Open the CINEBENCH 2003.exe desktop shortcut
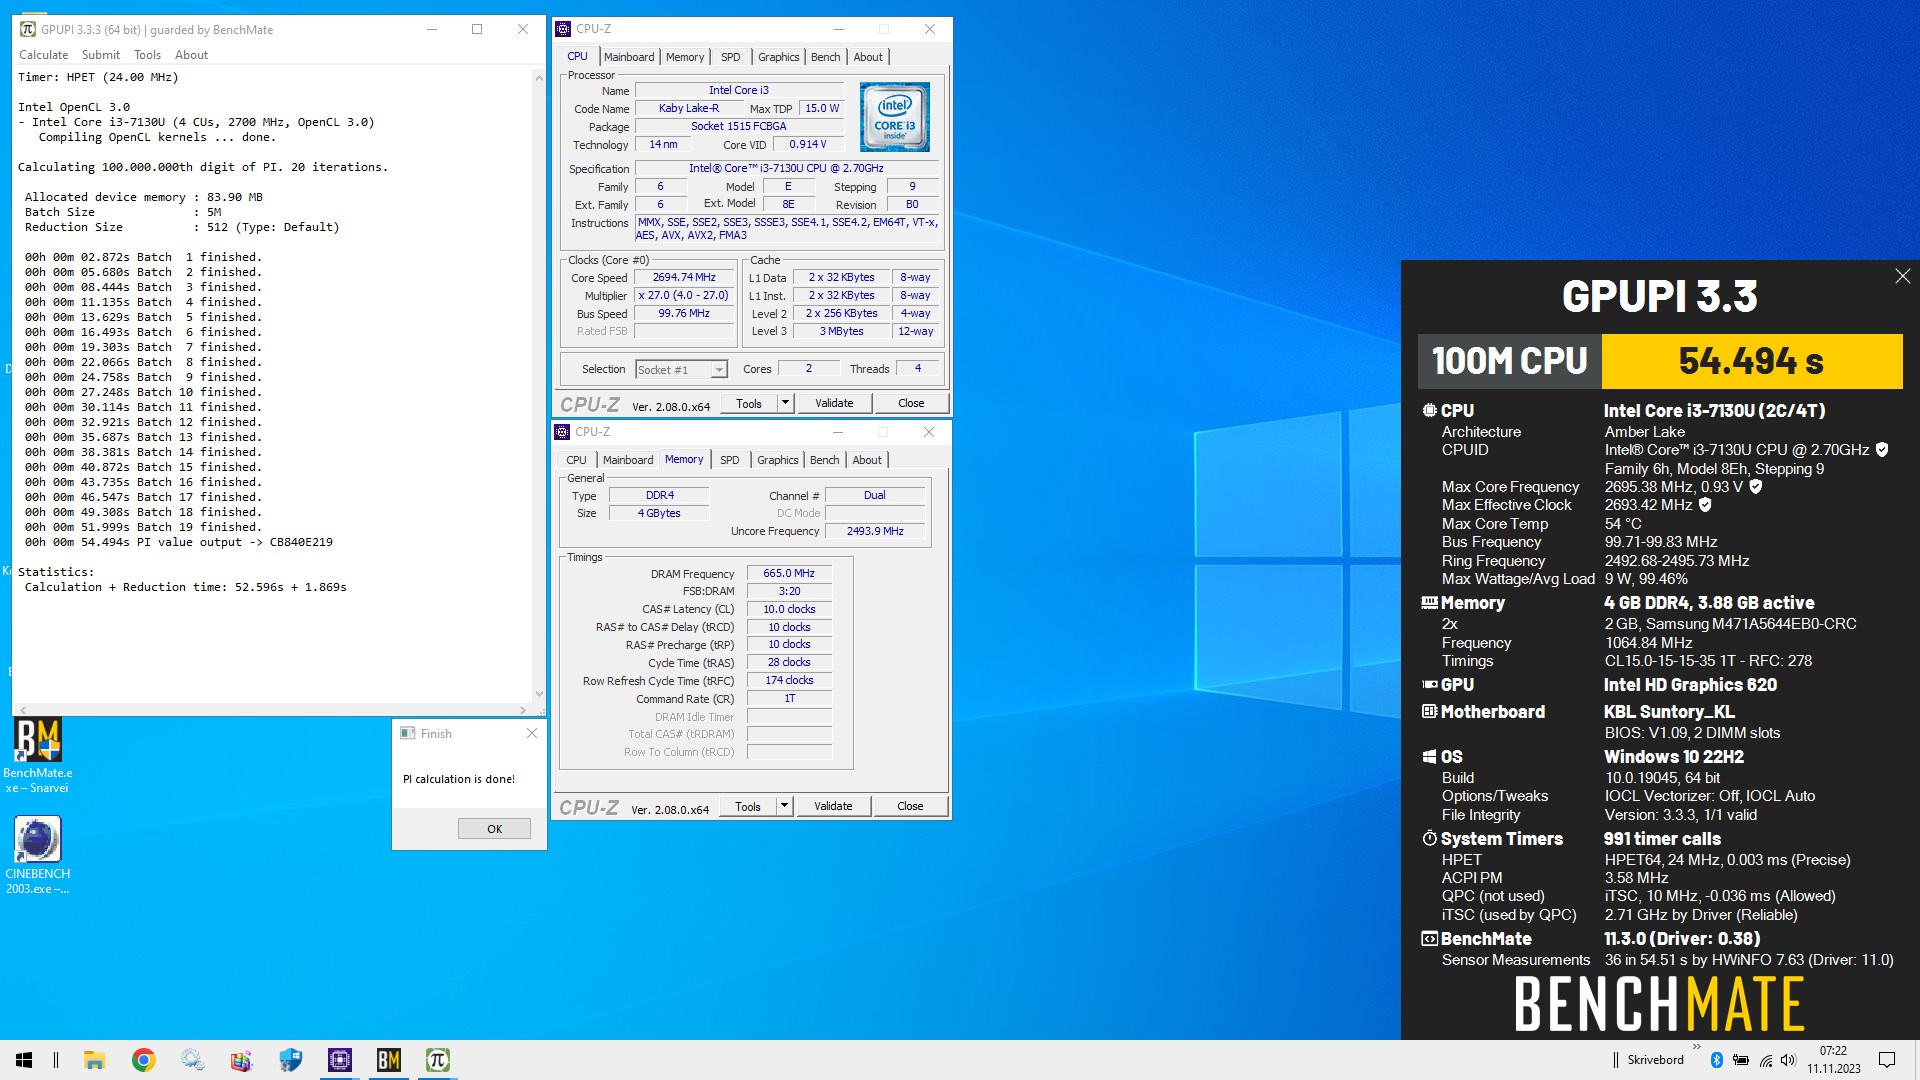Viewport: 1920px width, 1080px height. [37, 855]
